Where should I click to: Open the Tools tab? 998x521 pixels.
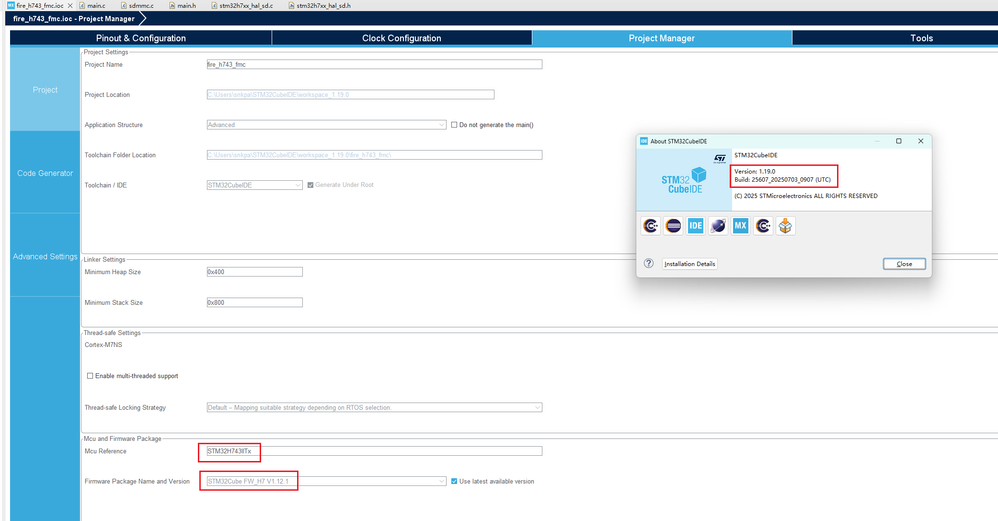(x=921, y=38)
